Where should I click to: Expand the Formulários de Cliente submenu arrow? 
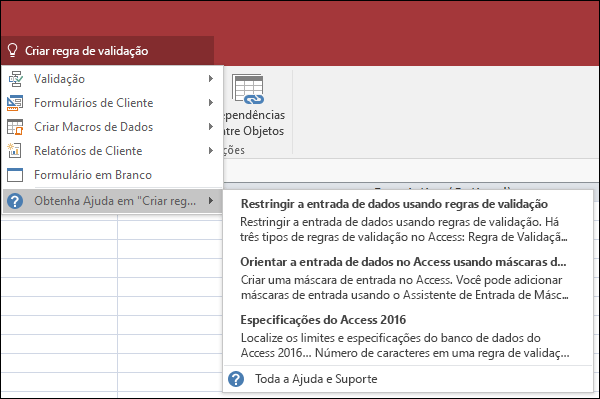click(x=210, y=103)
